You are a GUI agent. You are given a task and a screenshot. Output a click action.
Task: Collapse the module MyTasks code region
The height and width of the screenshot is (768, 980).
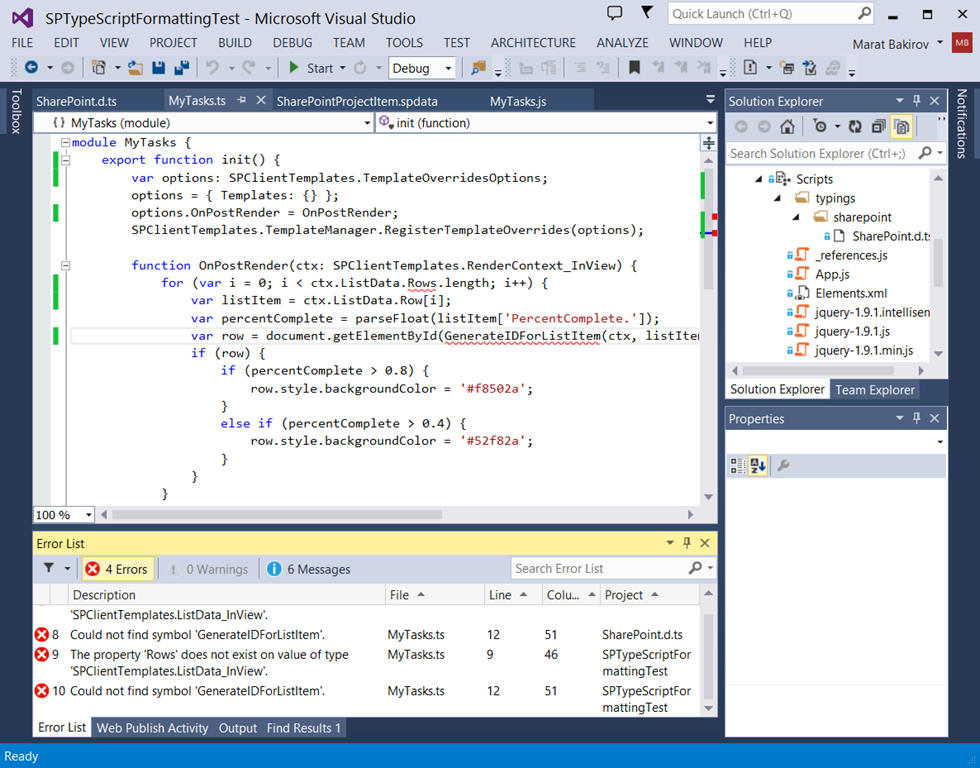[65, 142]
